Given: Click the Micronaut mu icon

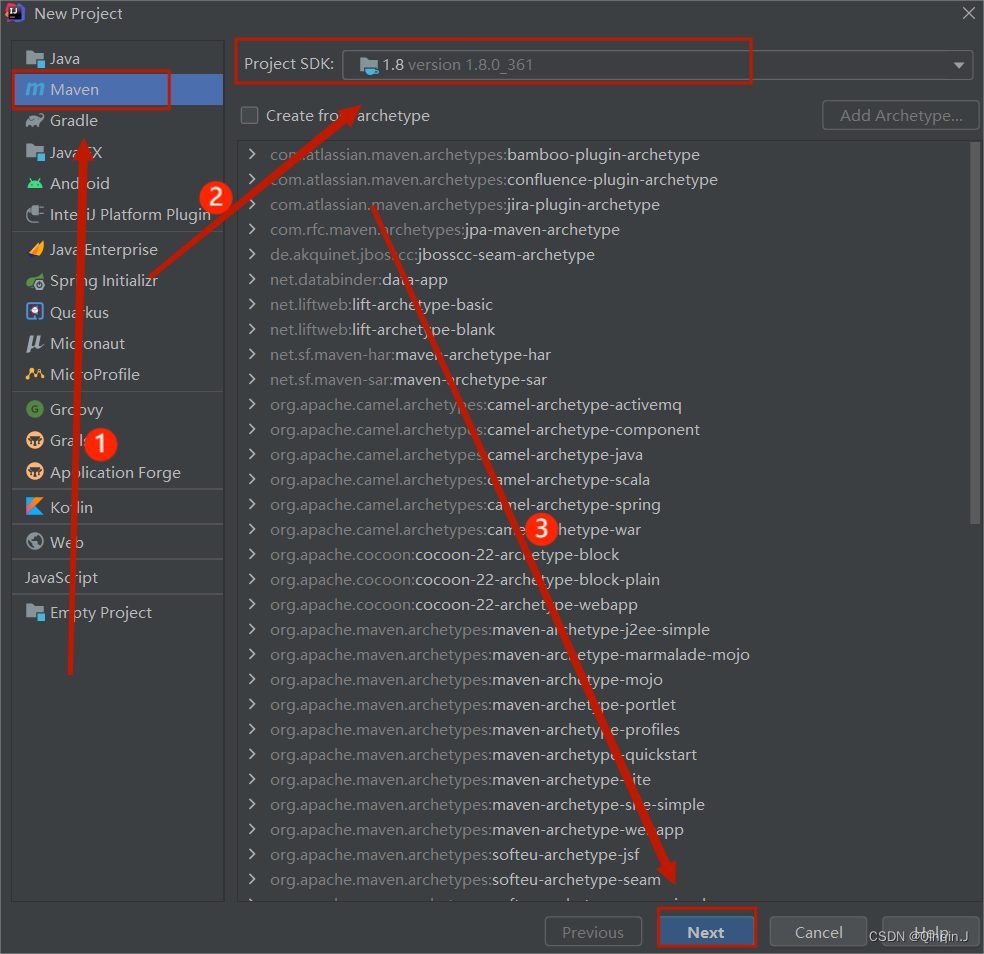Looking at the screenshot, I should 35,343.
